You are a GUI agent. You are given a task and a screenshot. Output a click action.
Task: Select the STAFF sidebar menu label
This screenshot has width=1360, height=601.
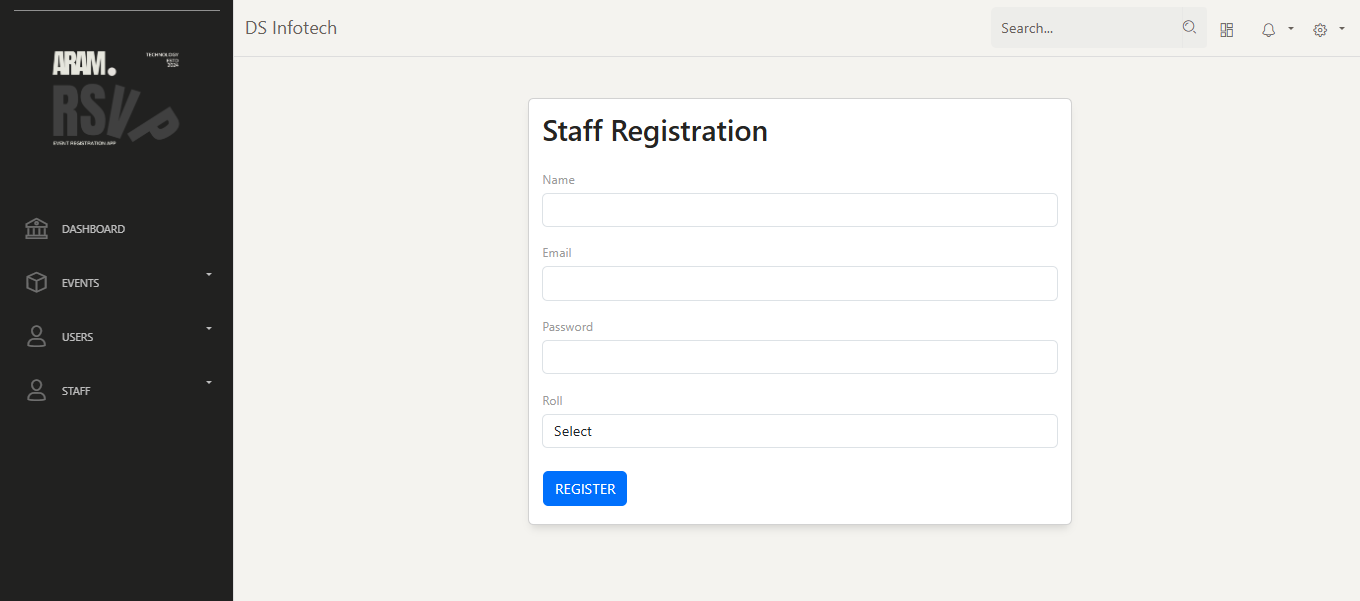76,391
